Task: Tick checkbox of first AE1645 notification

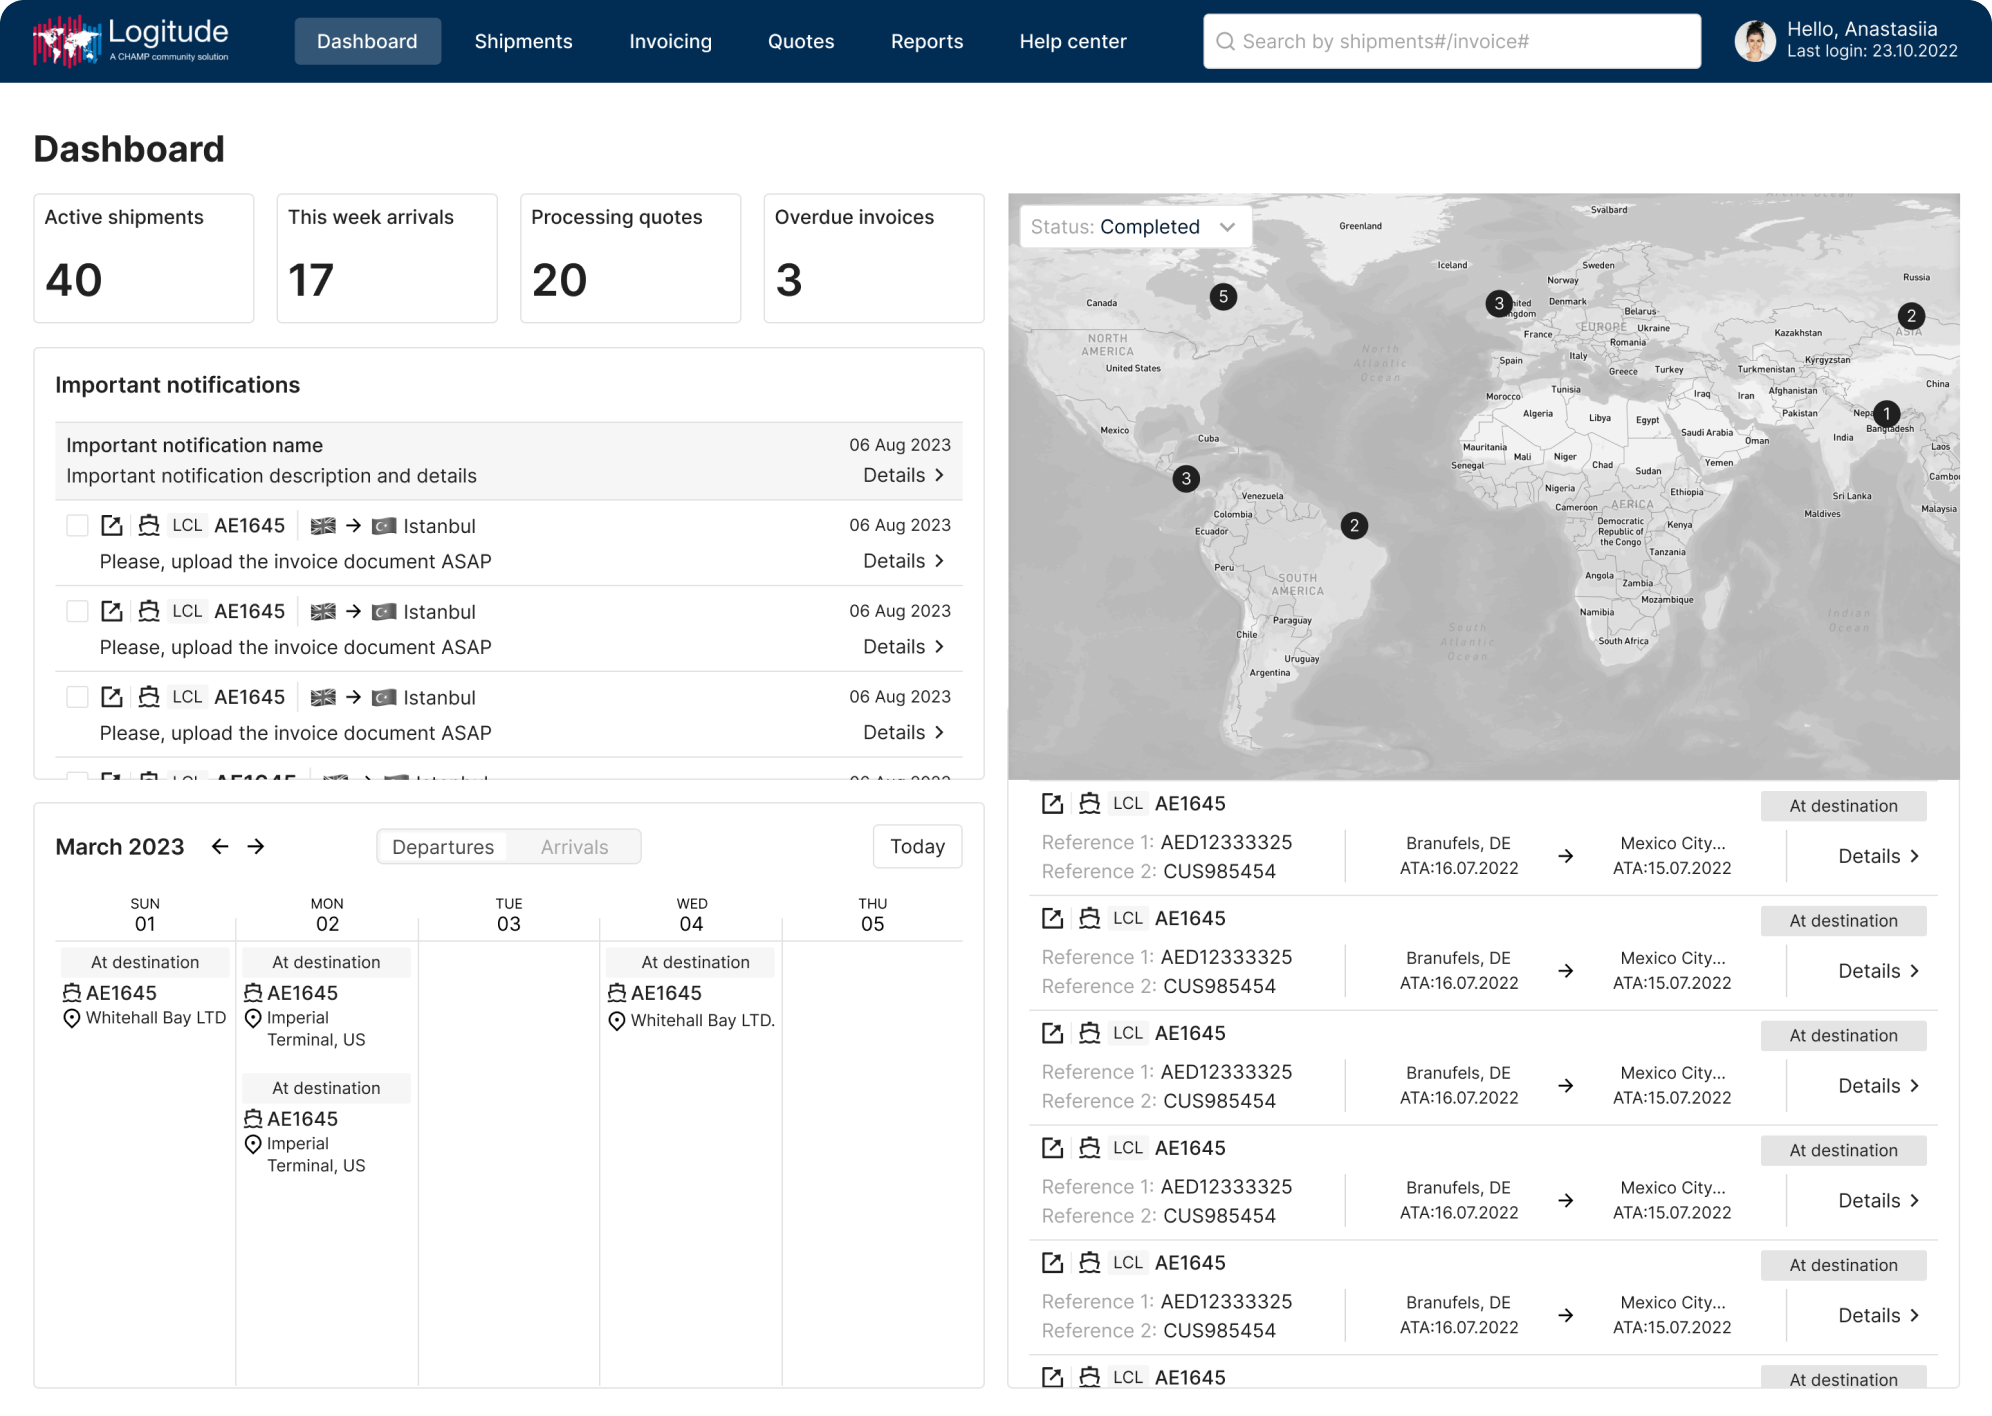Action: click(x=77, y=526)
